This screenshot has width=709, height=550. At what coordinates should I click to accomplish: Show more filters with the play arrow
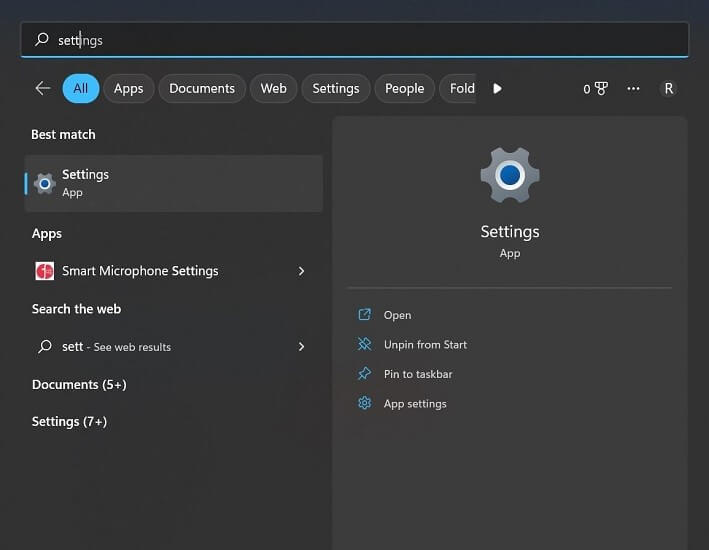pyautogui.click(x=497, y=88)
